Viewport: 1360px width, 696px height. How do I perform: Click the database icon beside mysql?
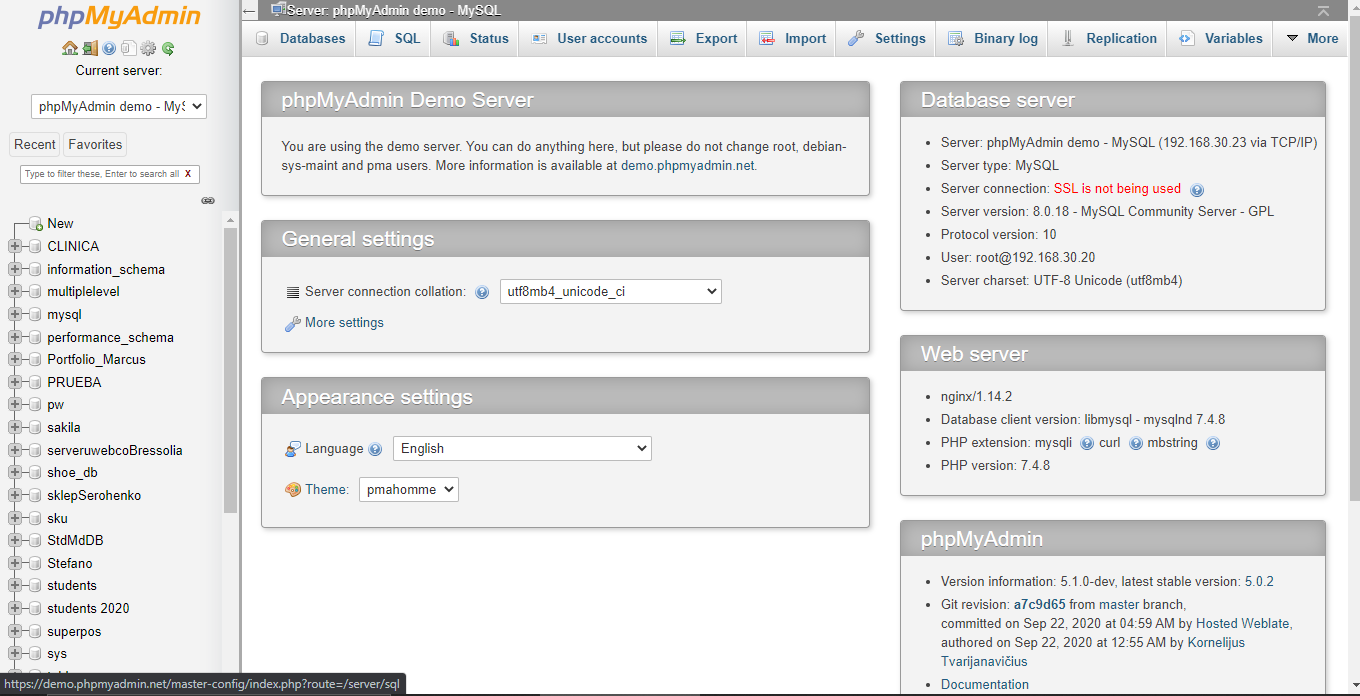coord(36,315)
